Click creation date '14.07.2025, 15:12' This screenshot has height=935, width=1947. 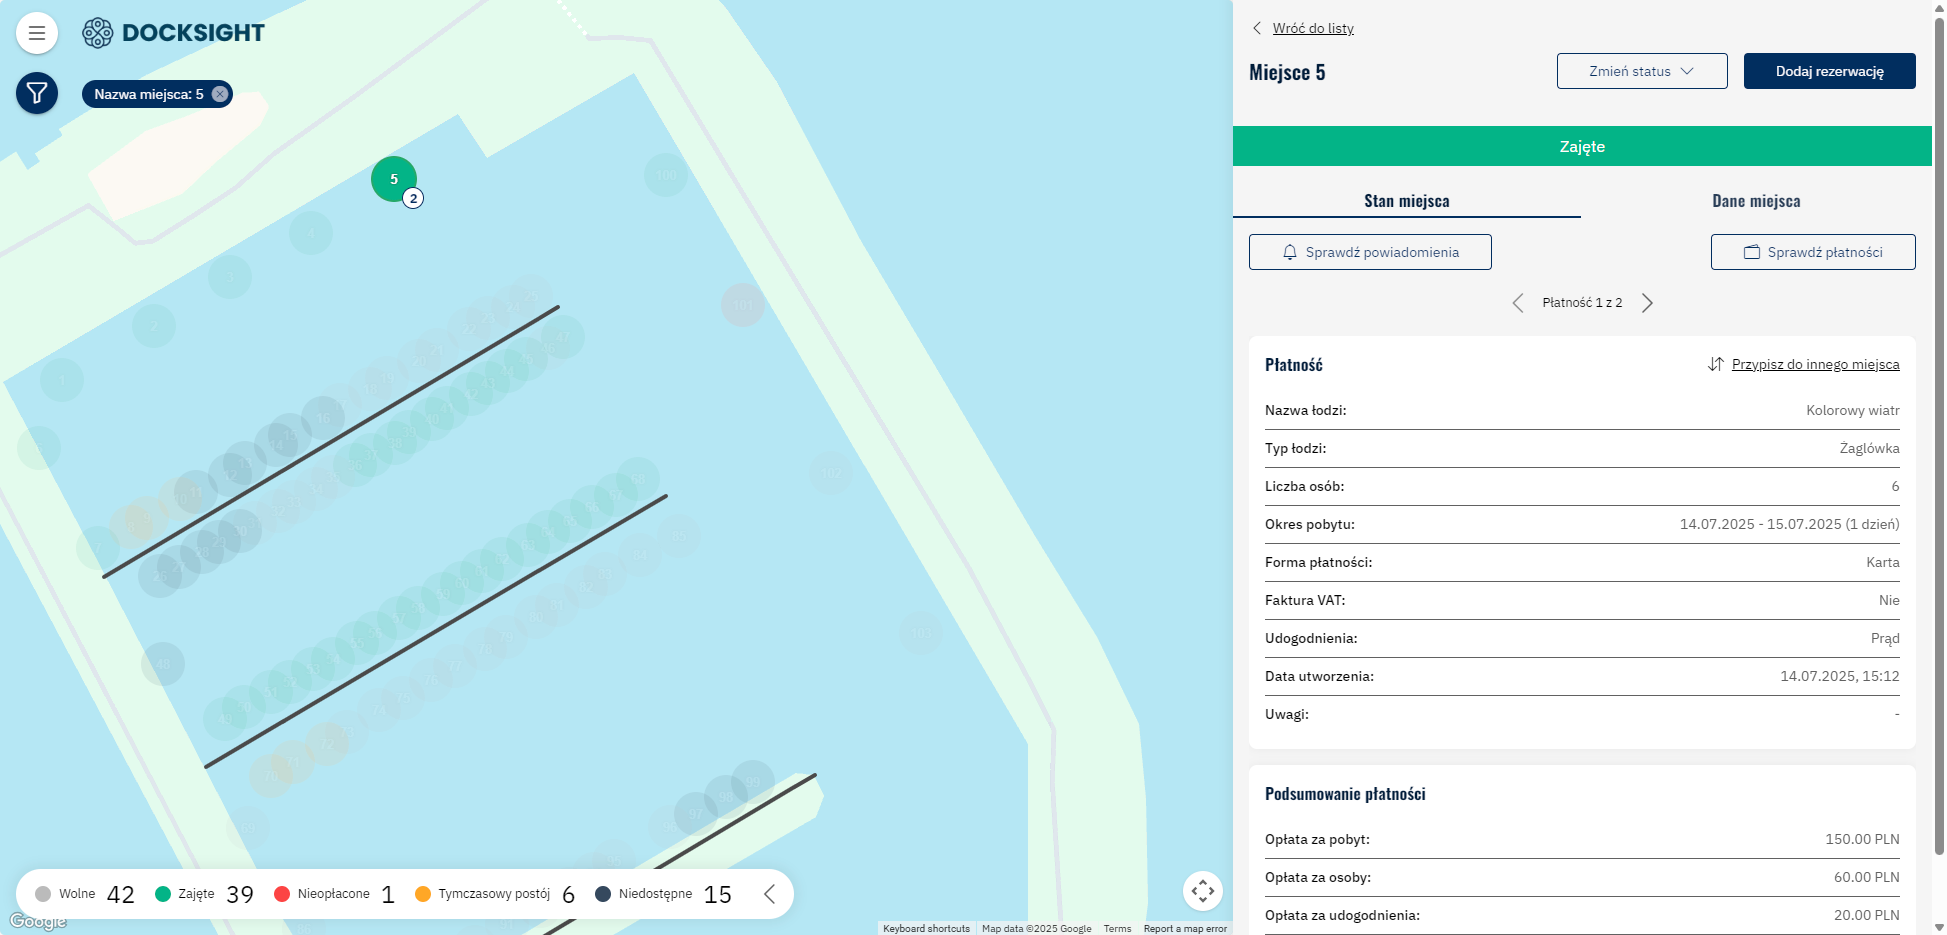(1840, 676)
